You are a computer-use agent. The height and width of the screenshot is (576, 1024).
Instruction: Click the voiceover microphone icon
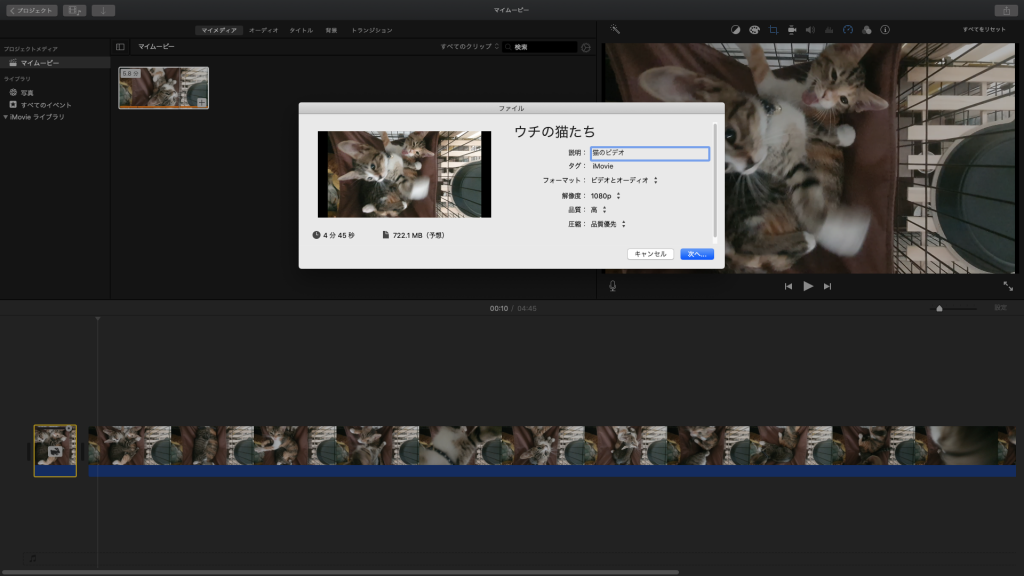pyautogui.click(x=612, y=286)
